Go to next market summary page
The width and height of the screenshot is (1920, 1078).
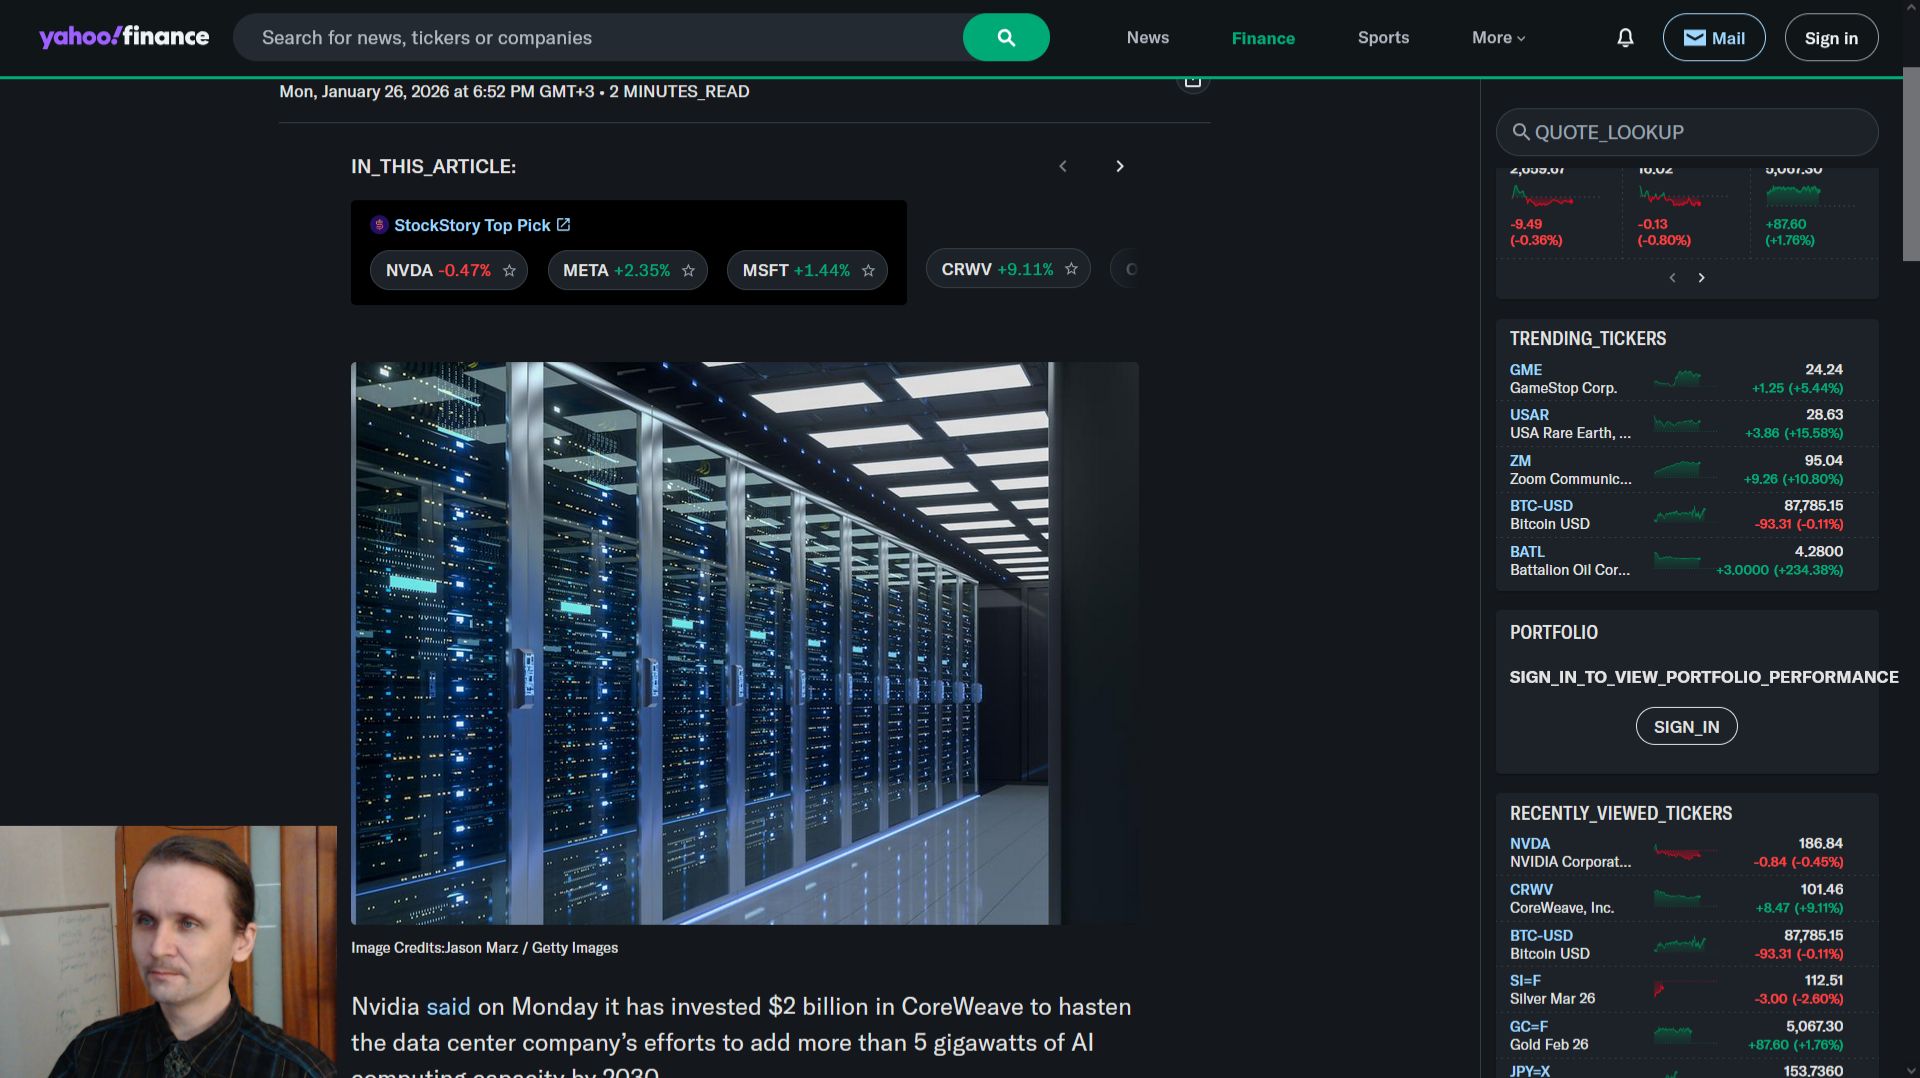pos(1701,278)
